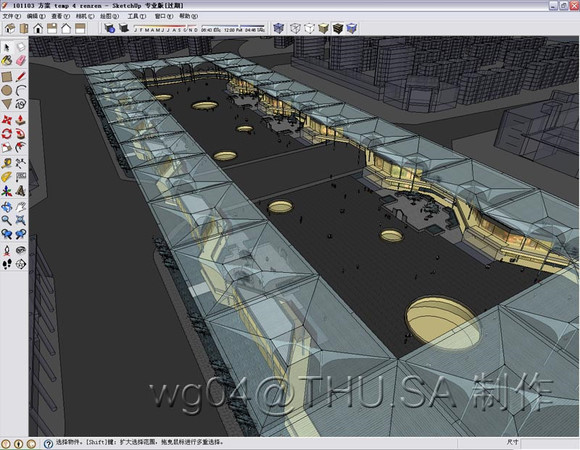Activate the Push/Pull tool

tap(21, 120)
